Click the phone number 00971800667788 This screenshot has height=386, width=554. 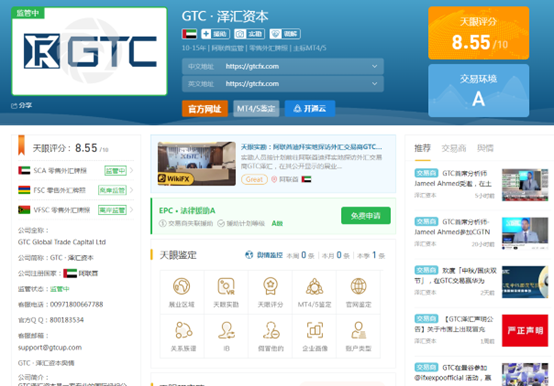pos(77,304)
